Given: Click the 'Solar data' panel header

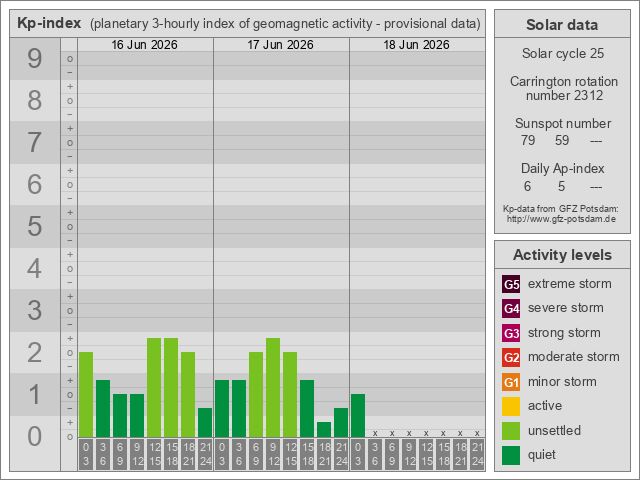Looking at the screenshot, I should 562,24.
